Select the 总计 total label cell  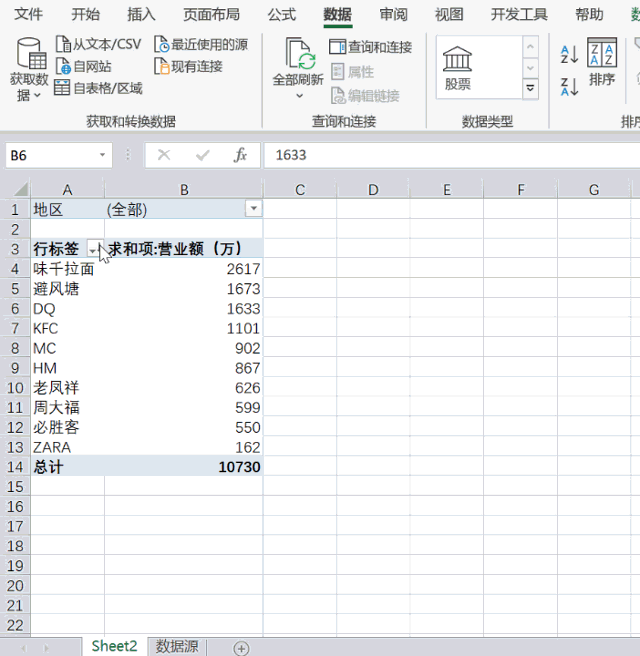67,466
